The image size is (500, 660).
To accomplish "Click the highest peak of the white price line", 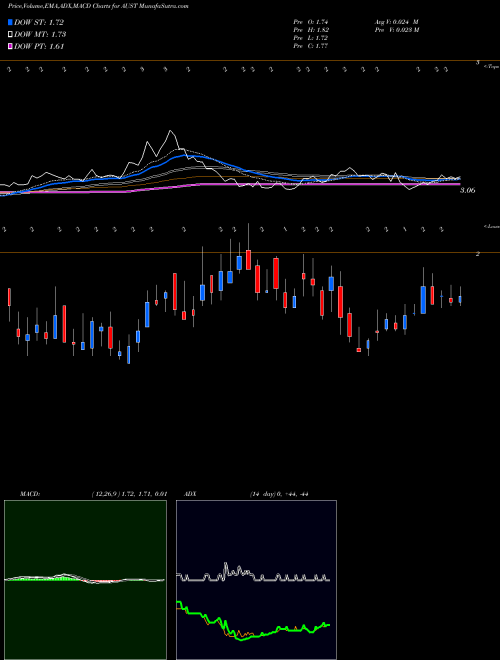I will 170,131.
